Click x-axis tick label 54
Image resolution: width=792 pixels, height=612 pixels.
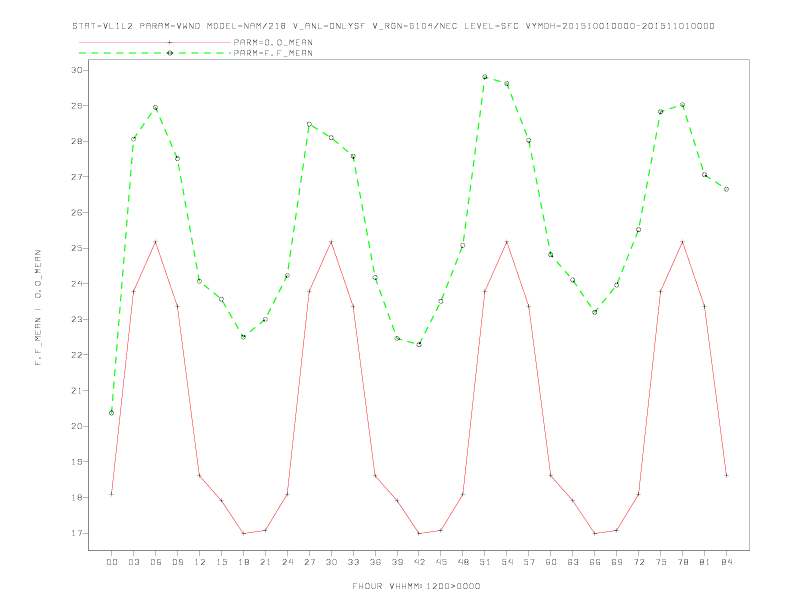(507, 562)
